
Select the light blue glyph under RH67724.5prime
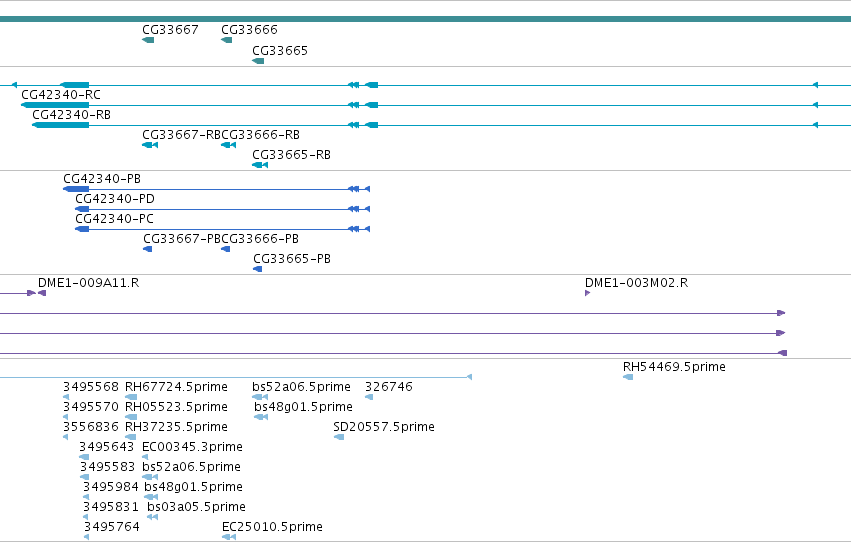pos(131,397)
